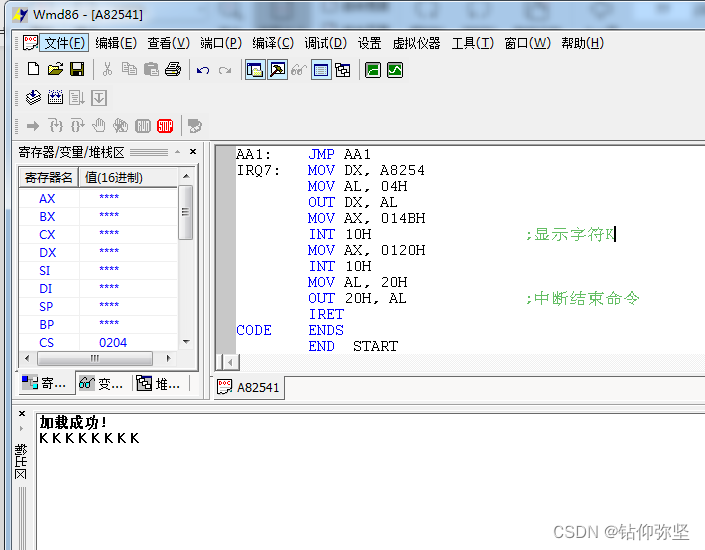
Task: Open a file using the folder icon
Action: click(55, 70)
